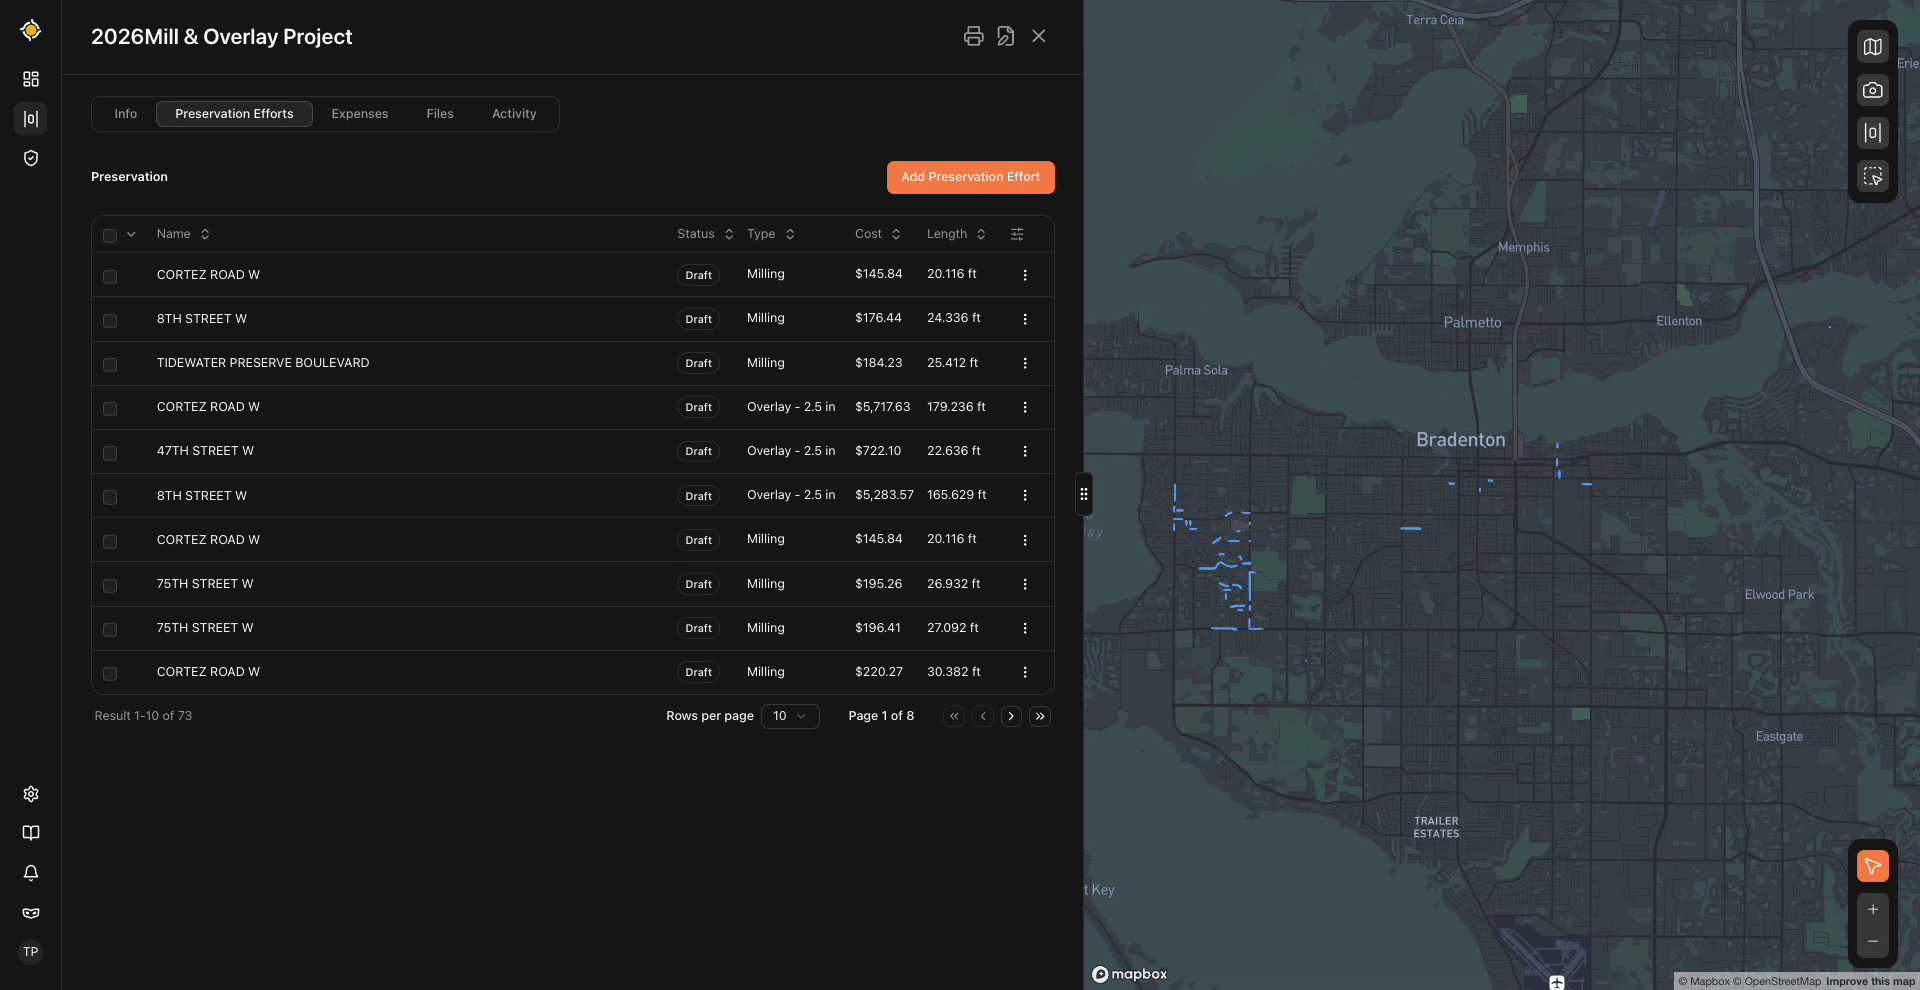Go to the next page of results
The height and width of the screenshot is (990, 1920).
click(1011, 716)
